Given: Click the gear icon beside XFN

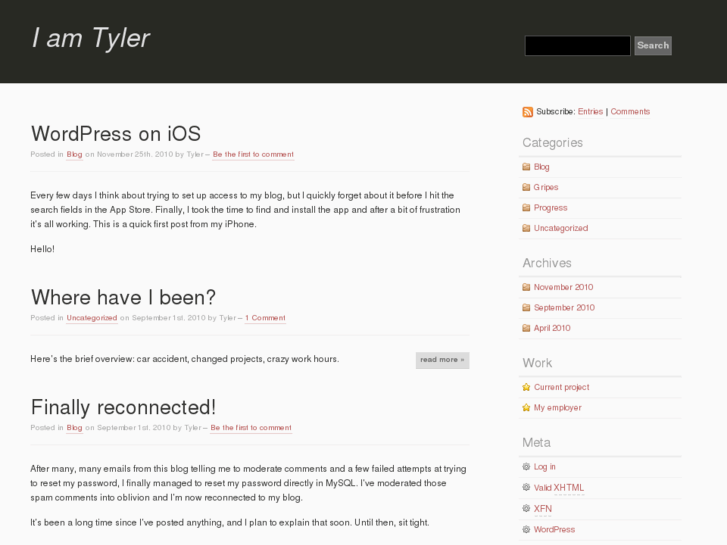Looking at the screenshot, I should click(x=526, y=508).
